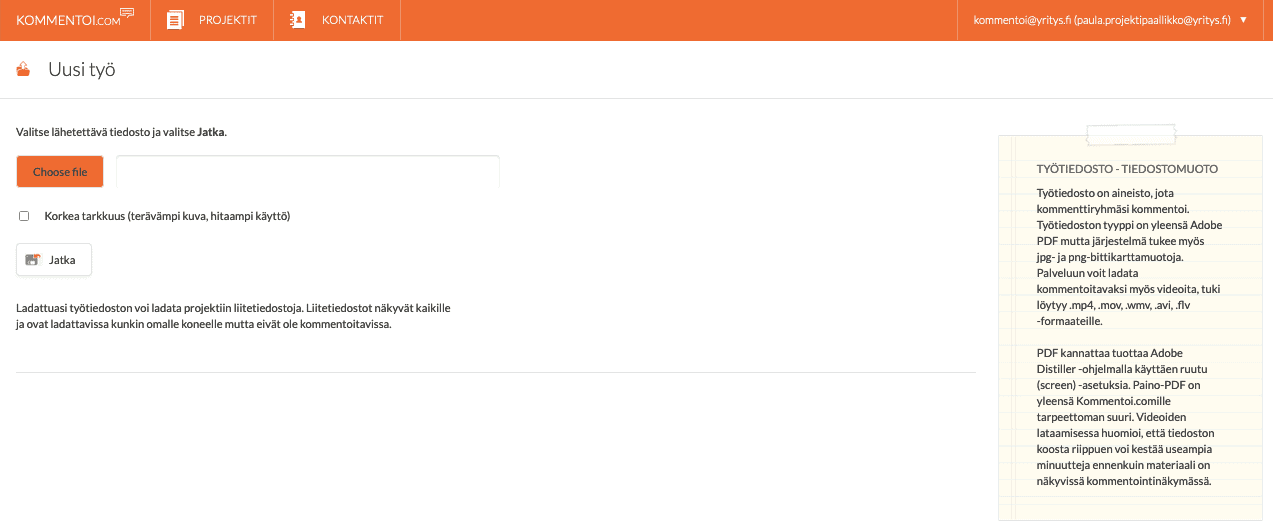The width and height of the screenshot is (1273, 532).
Task: Click the tape strip atop the note
Action: [1131, 135]
